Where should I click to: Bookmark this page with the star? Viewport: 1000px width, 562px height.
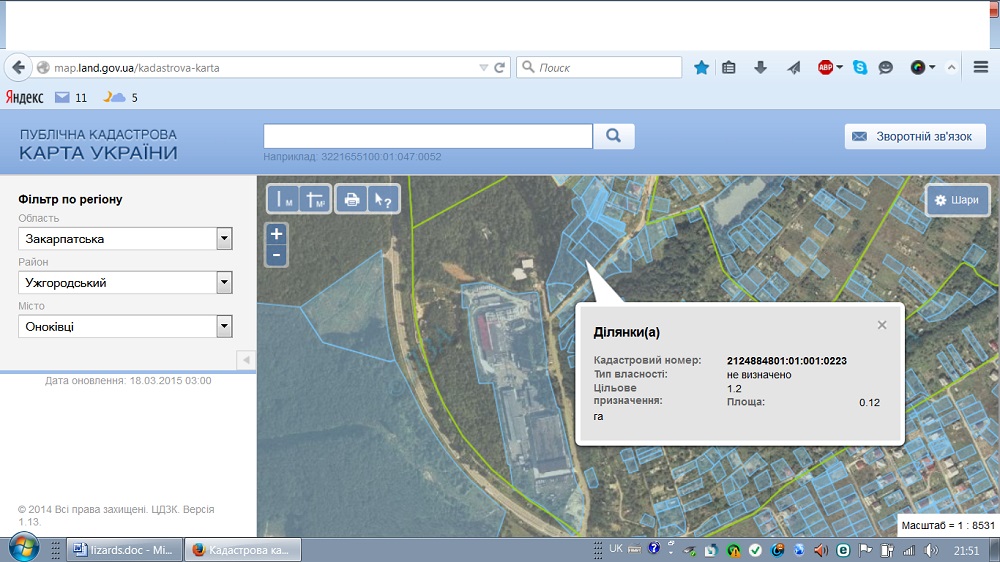coord(702,68)
